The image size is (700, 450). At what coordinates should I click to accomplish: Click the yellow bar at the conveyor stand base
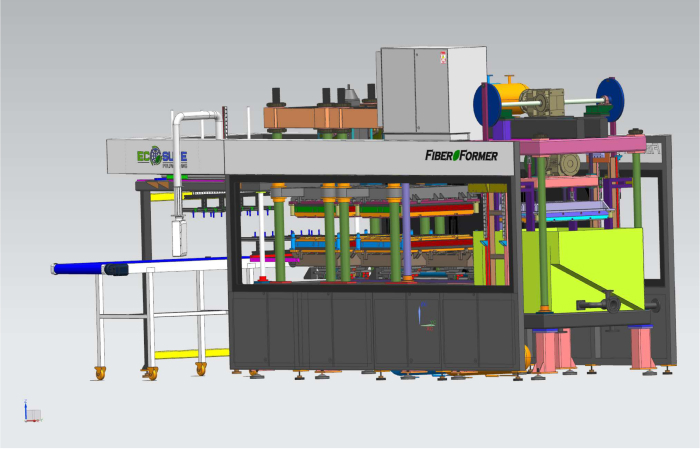[x=192, y=354]
